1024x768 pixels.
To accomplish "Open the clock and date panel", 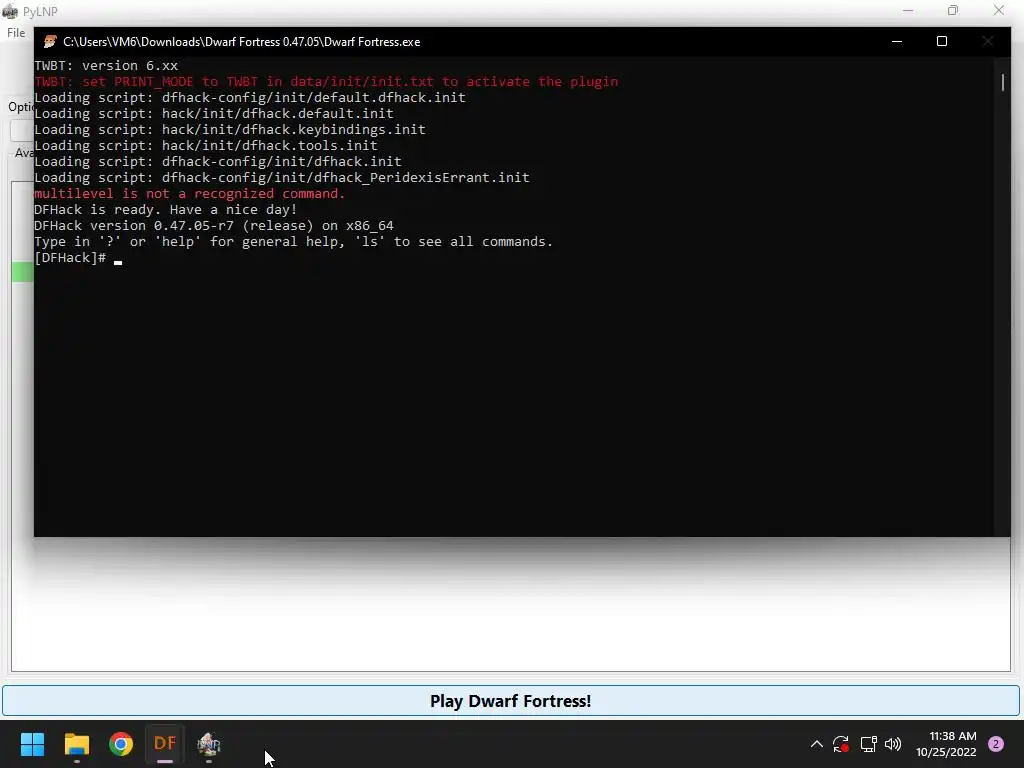I will 946,744.
